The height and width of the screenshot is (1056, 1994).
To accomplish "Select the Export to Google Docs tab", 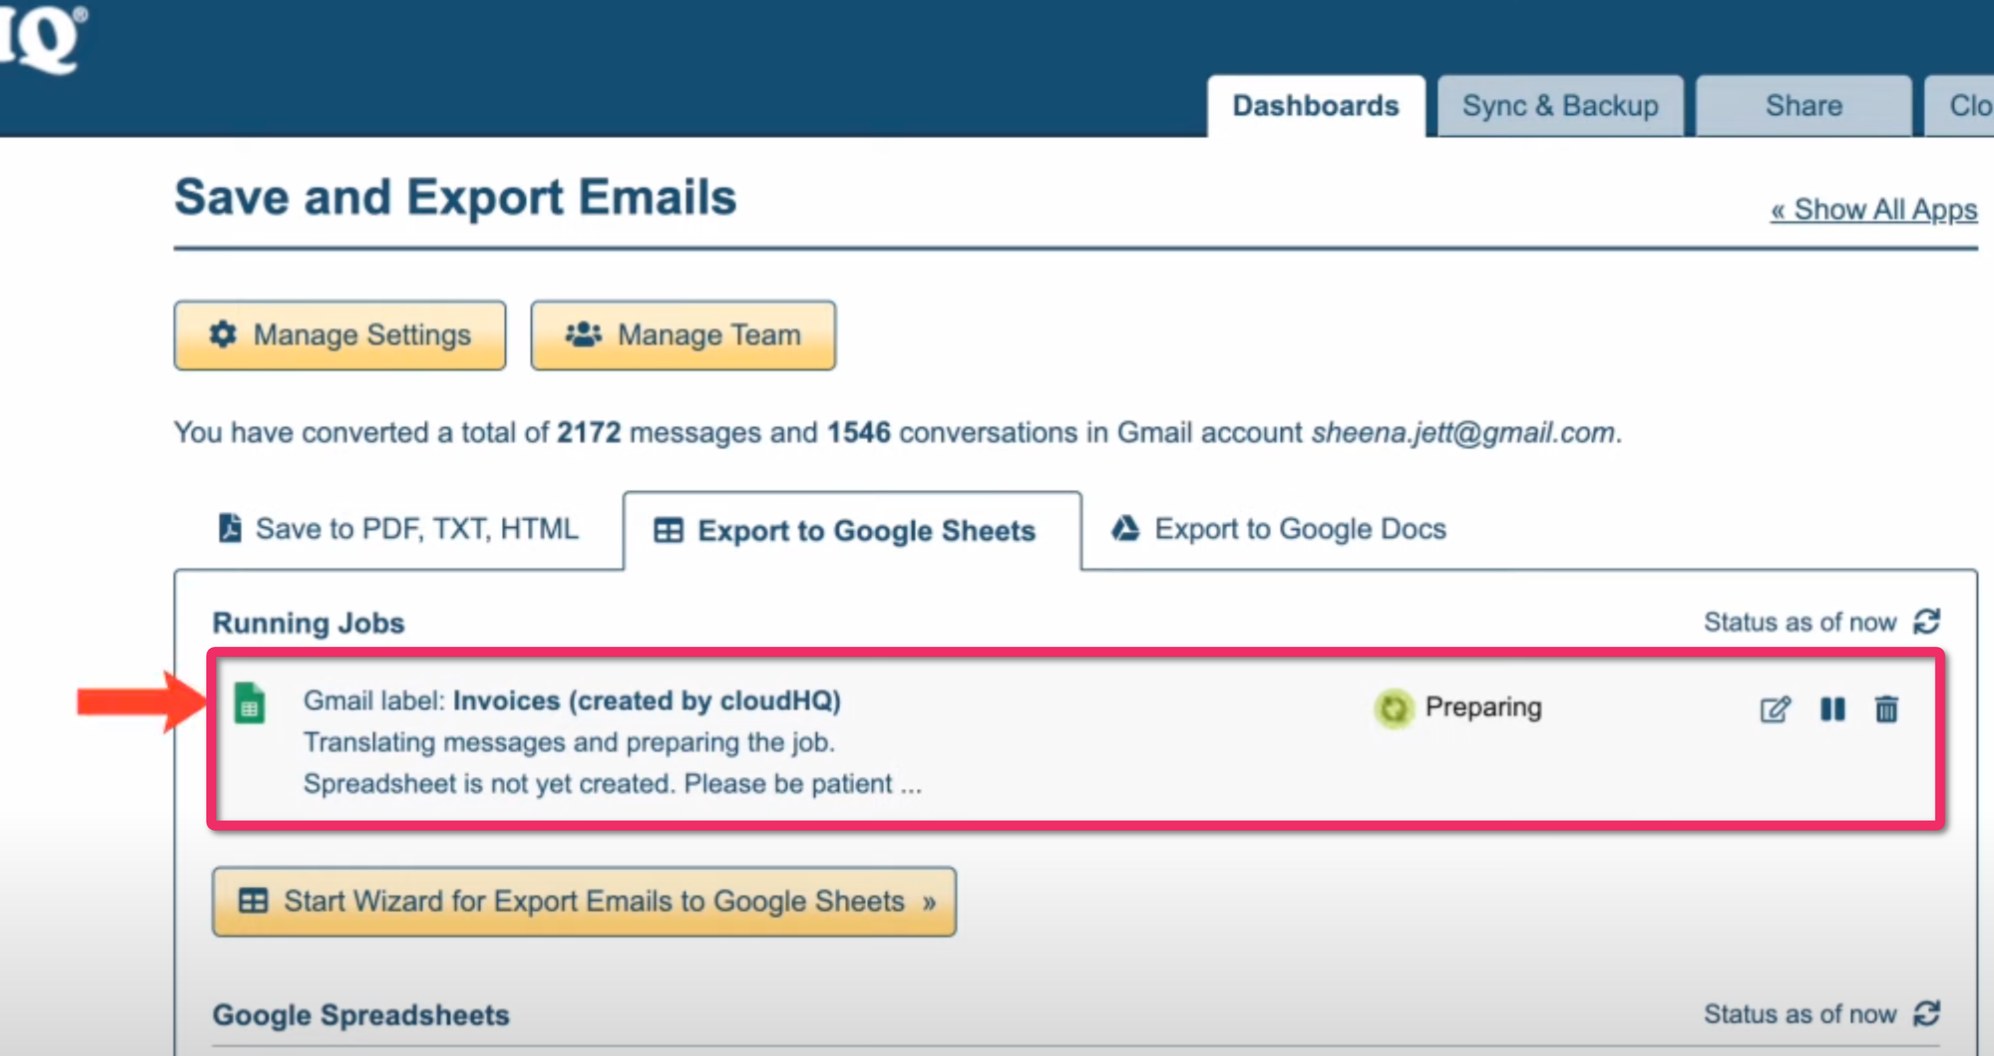I will [x=1279, y=529].
